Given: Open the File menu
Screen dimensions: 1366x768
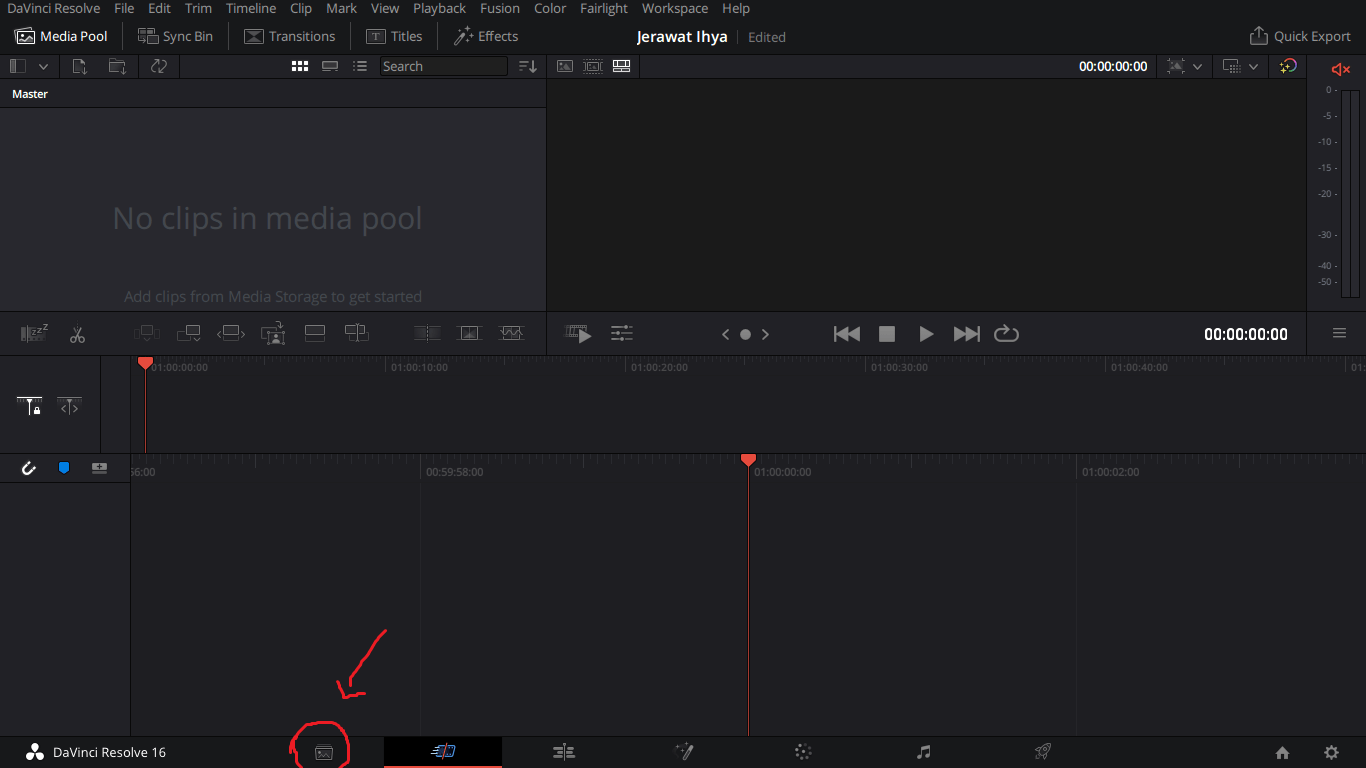Looking at the screenshot, I should [x=124, y=8].
